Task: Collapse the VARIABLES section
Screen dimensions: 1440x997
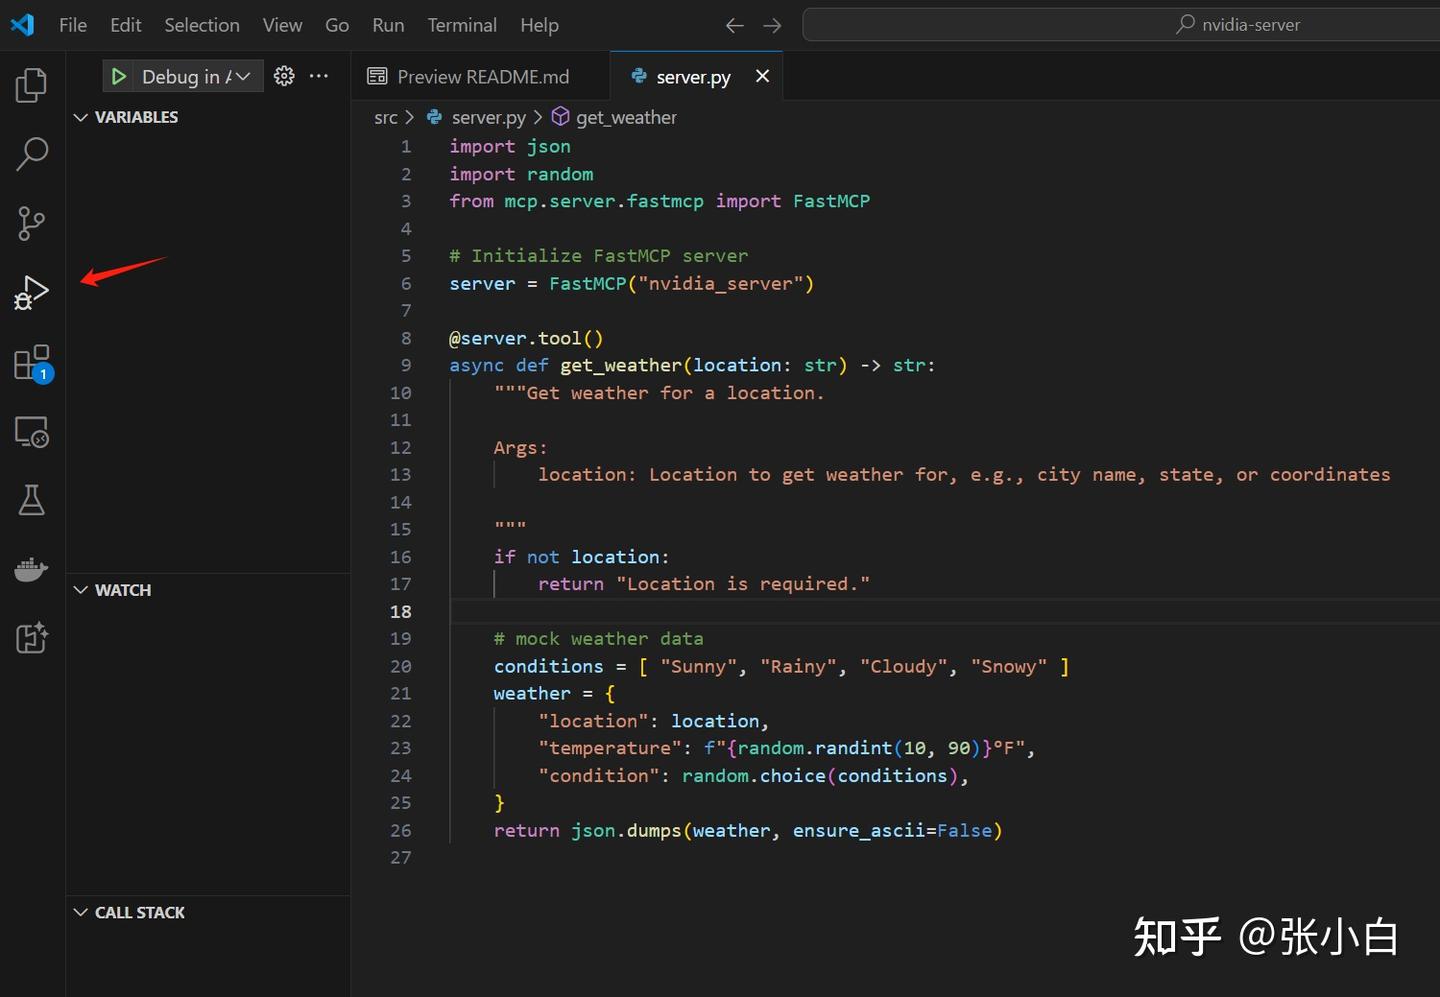Action: [x=208, y=117]
